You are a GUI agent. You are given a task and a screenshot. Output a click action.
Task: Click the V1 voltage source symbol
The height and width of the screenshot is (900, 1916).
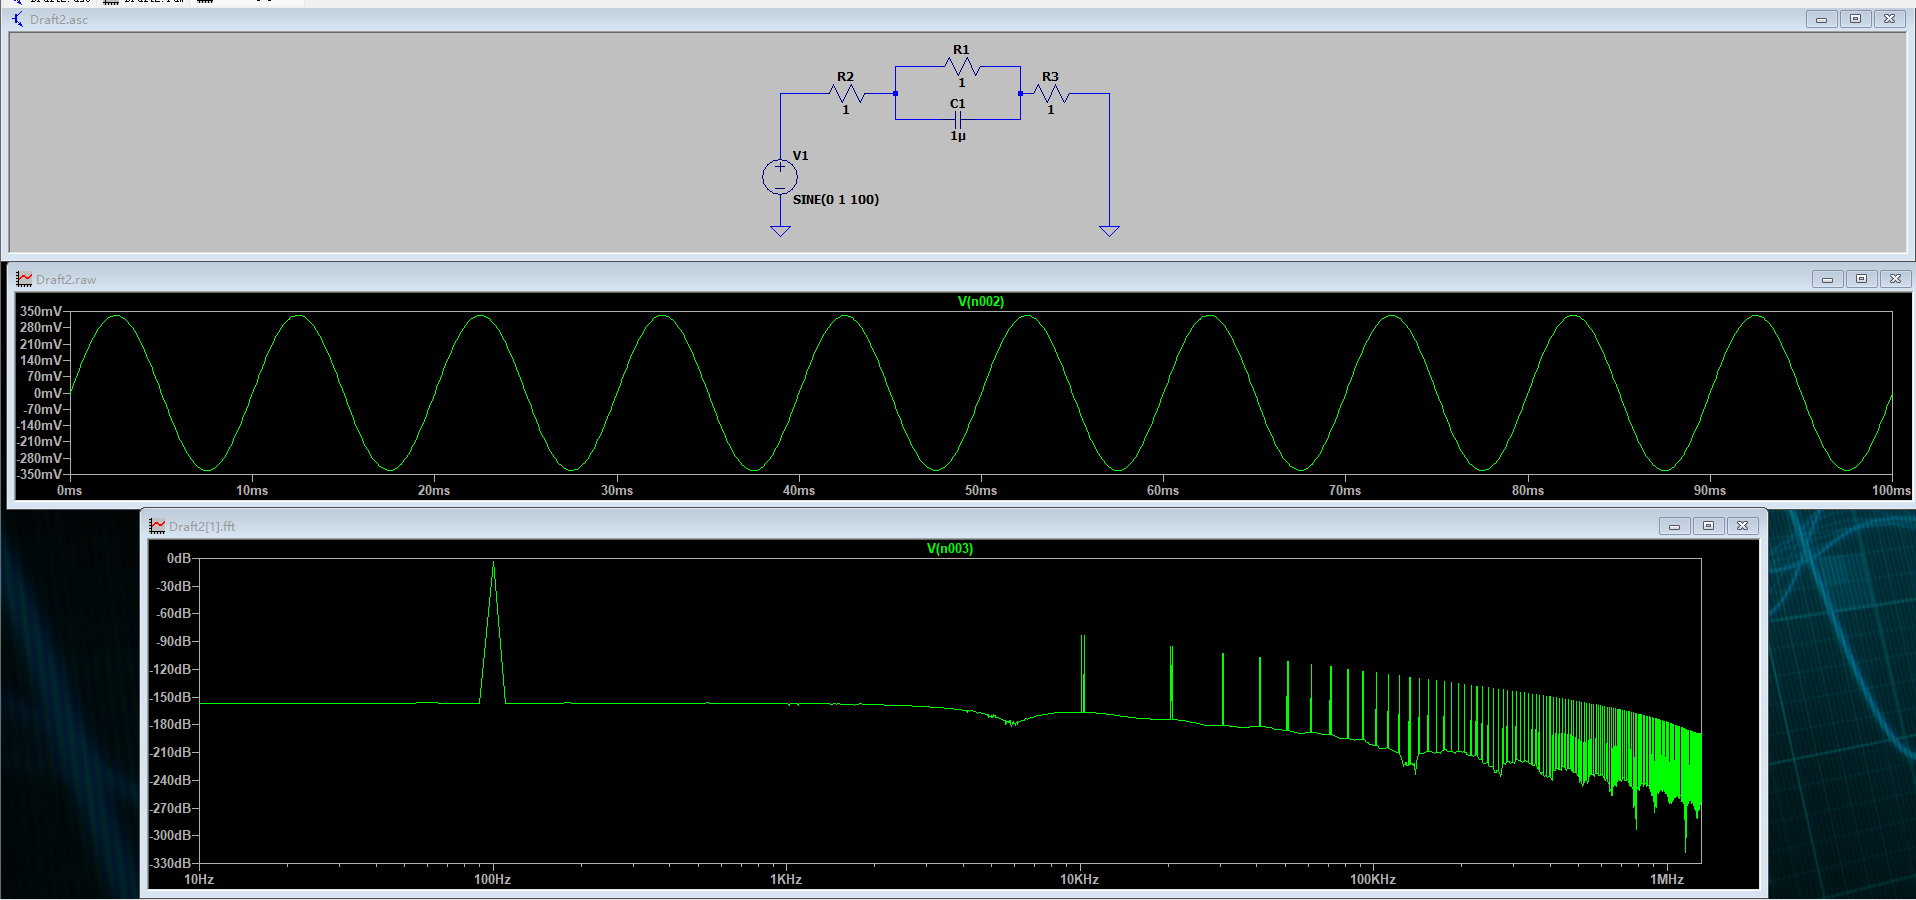click(x=780, y=177)
